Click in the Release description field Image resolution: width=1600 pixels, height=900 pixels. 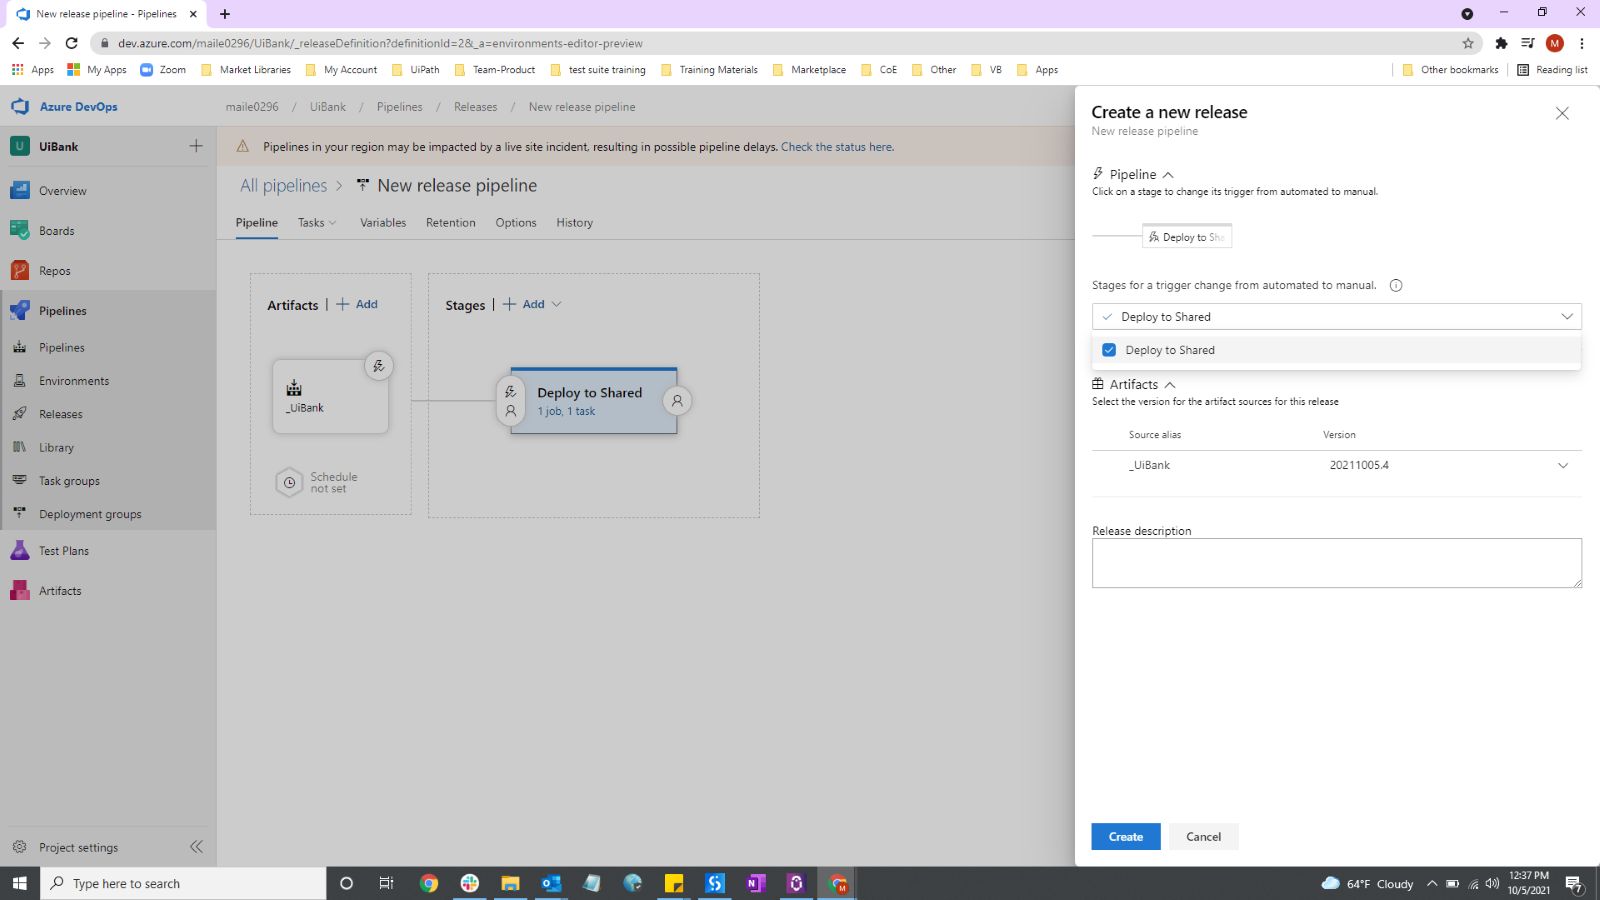coord(1337,563)
